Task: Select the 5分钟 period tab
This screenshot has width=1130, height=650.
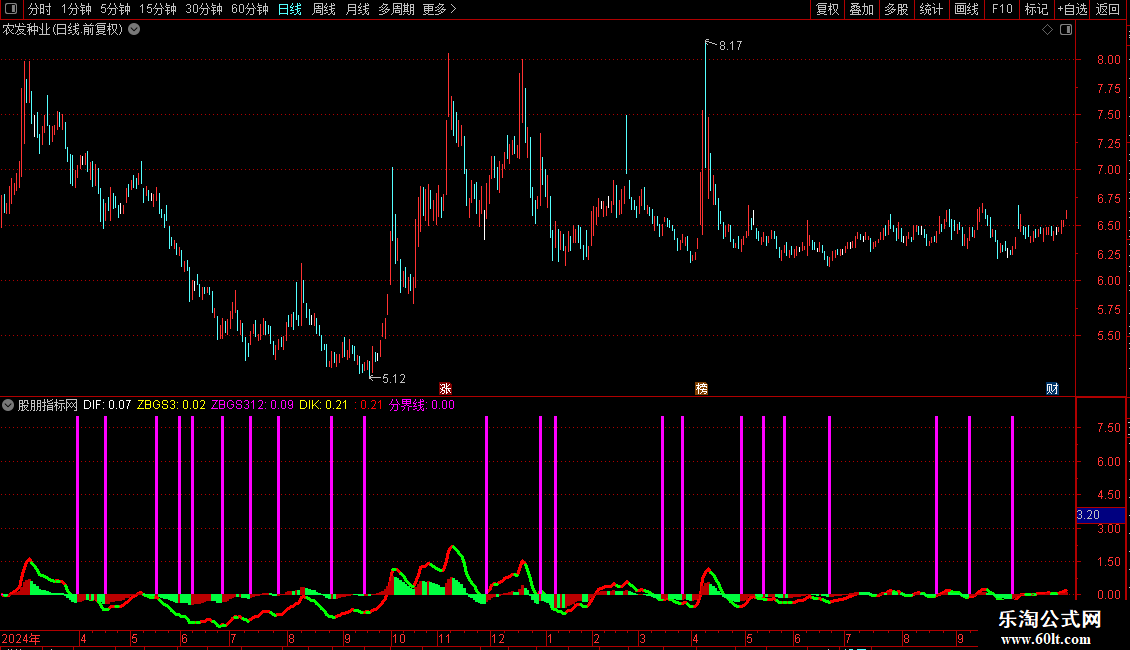Action: tap(115, 9)
